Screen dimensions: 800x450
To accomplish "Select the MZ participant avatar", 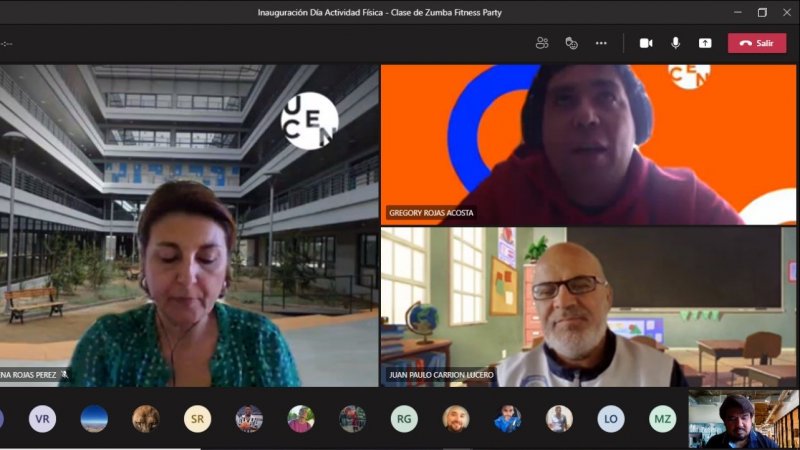I will pyautogui.click(x=662, y=418).
